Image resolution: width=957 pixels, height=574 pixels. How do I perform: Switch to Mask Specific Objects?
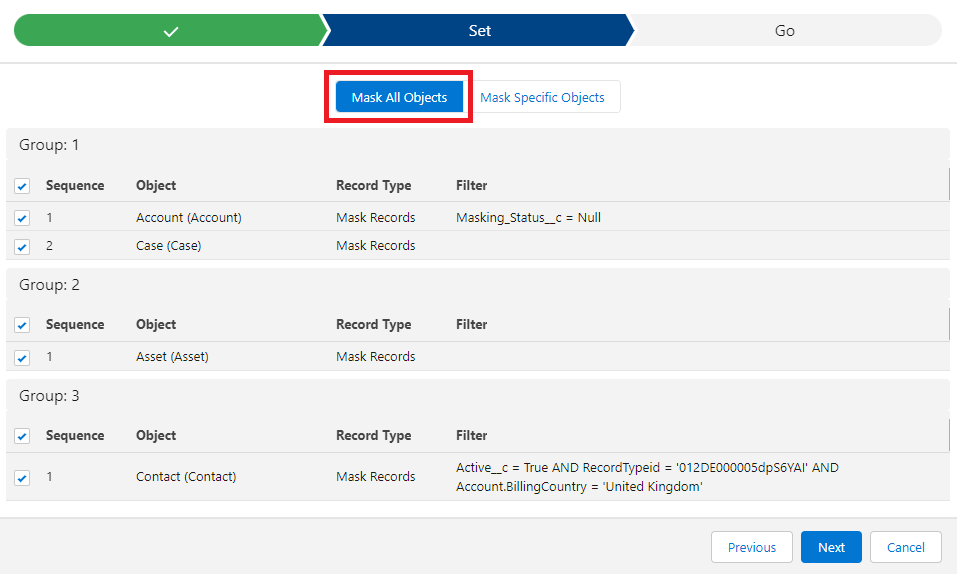coord(542,97)
